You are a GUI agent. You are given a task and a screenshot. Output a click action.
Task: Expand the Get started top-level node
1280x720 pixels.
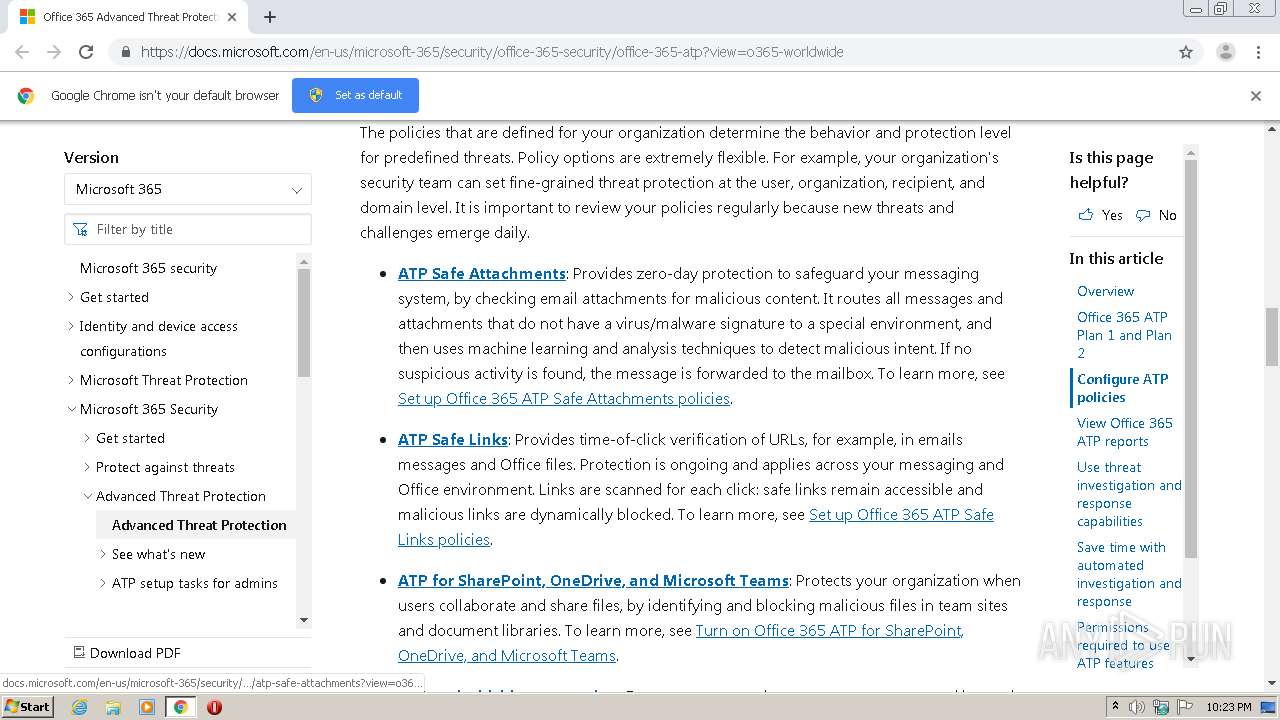71,297
